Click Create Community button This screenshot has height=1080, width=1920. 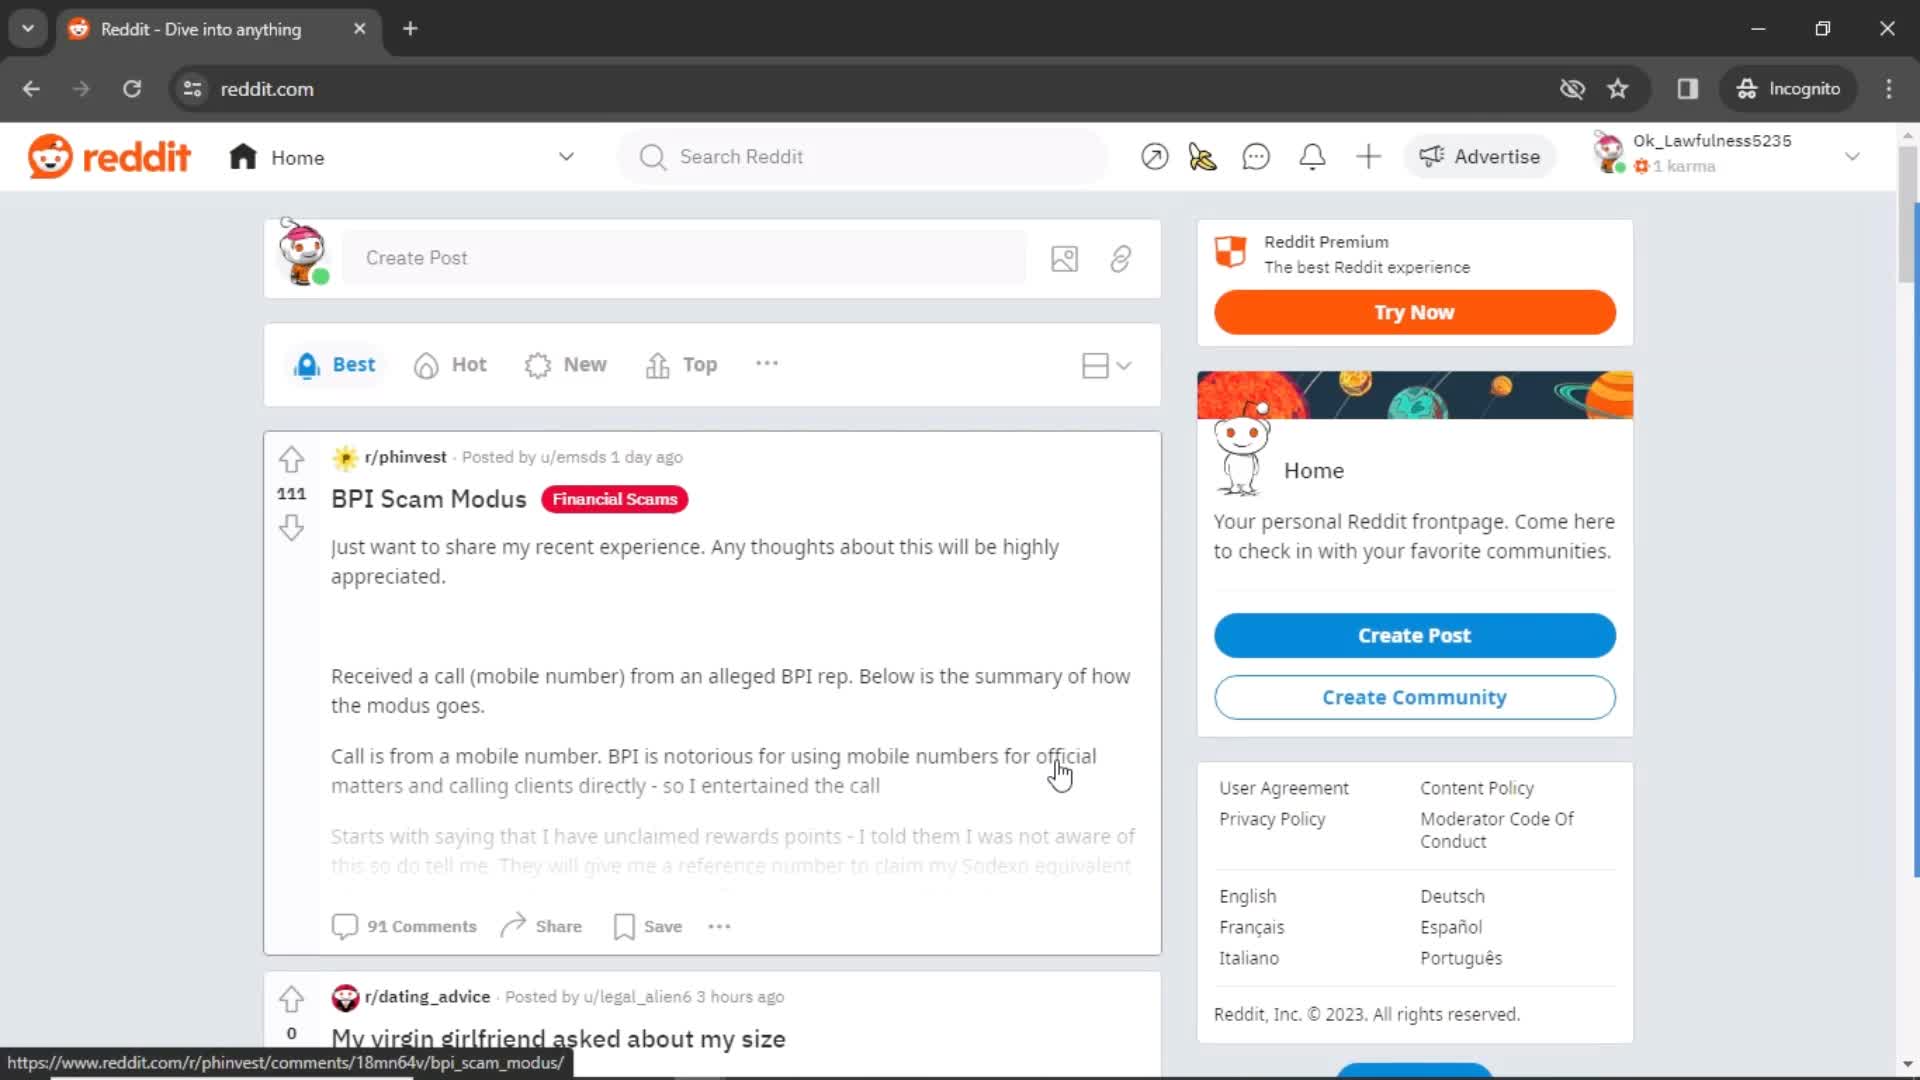coord(1414,696)
